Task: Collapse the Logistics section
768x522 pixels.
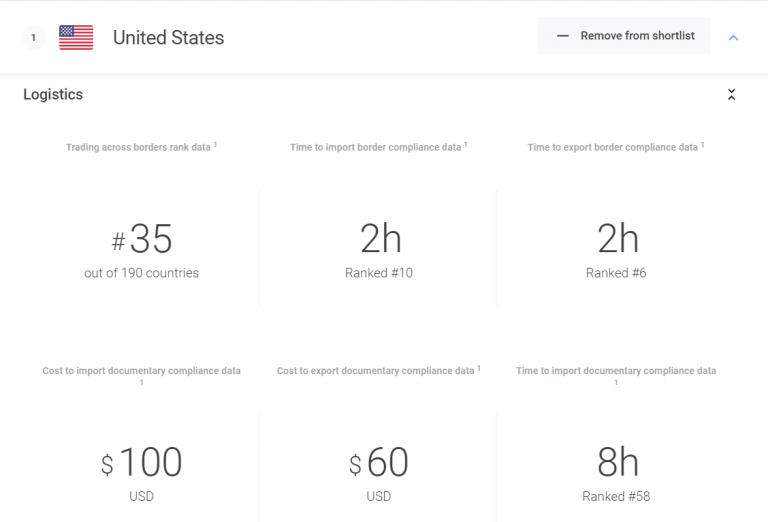Action: tap(732, 95)
